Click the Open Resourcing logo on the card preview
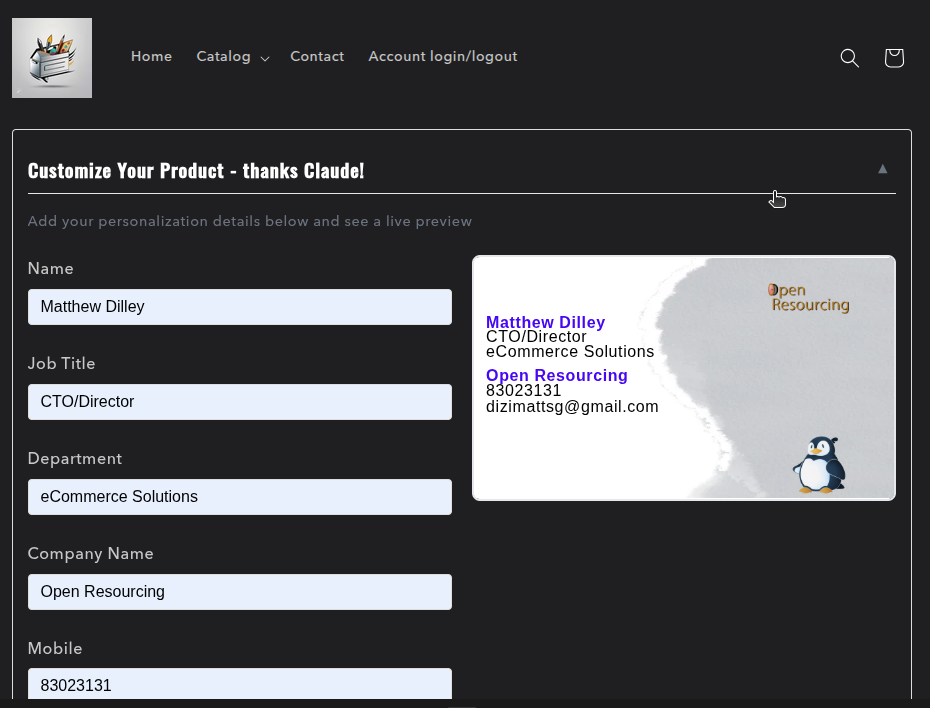Image resolution: width=930 pixels, height=708 pixels. coord(809,298)
